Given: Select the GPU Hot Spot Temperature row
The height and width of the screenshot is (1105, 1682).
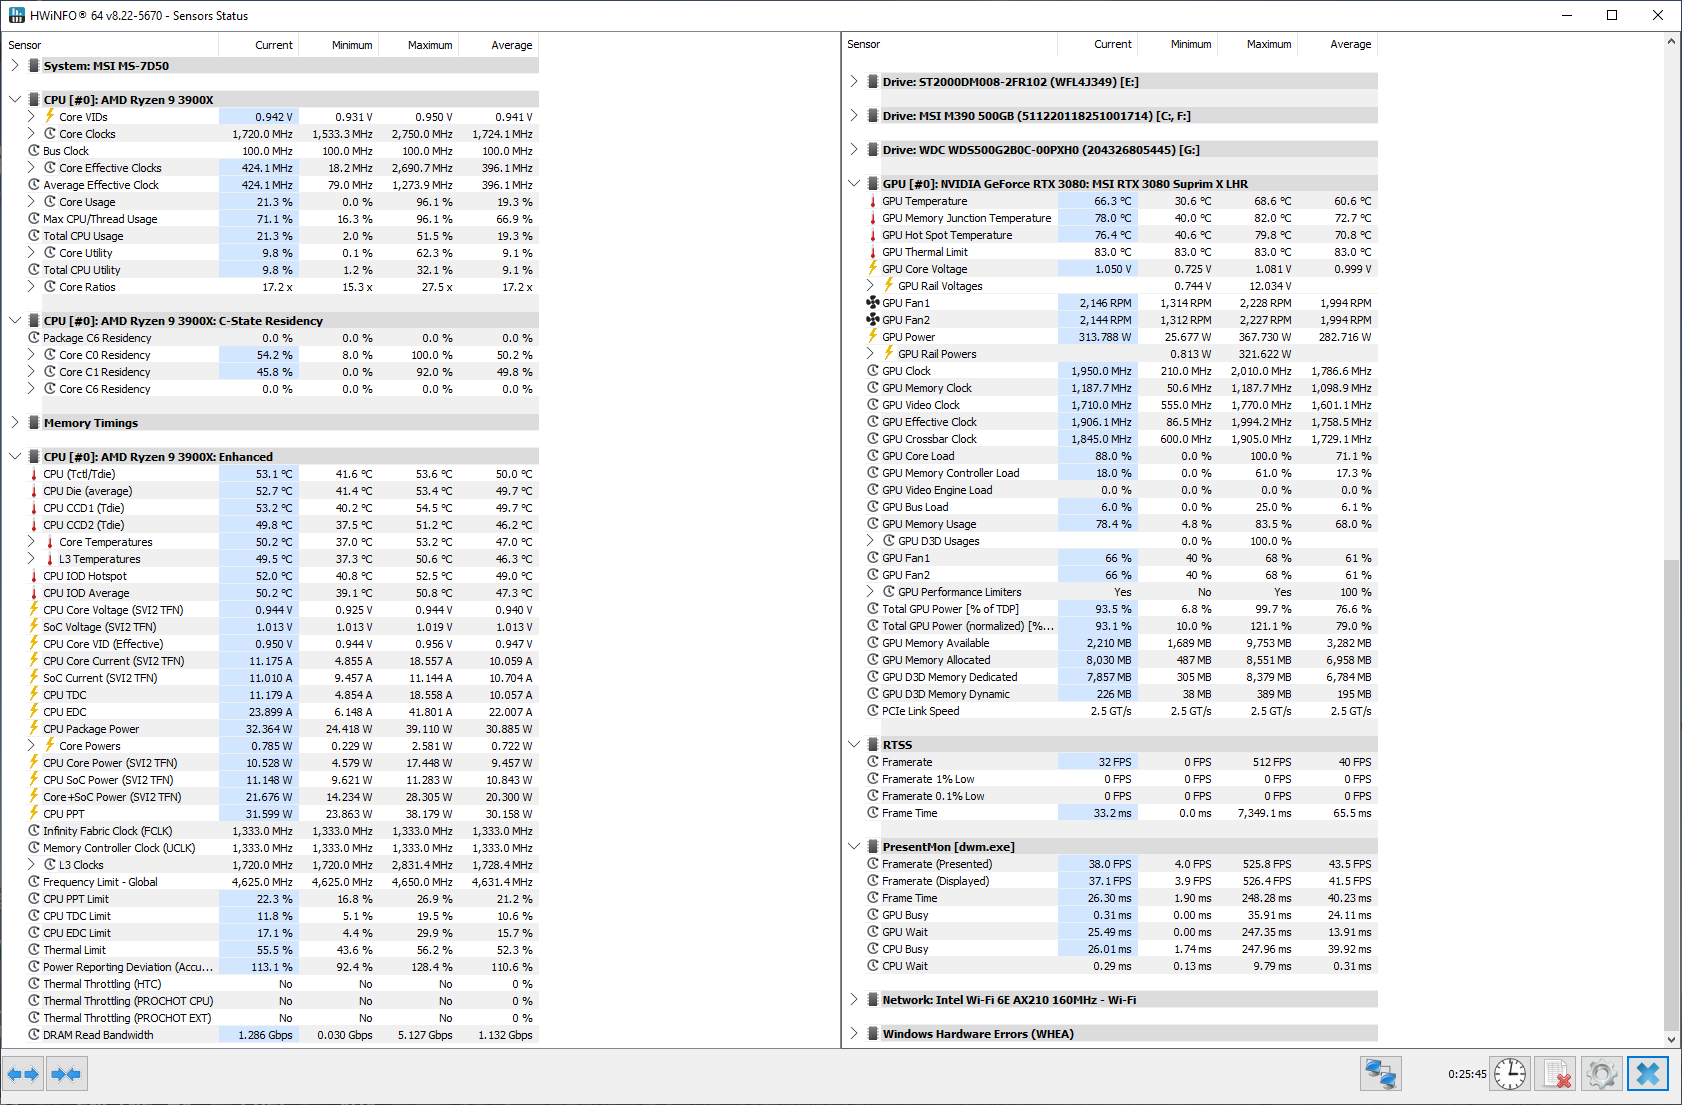Looking at the screenshot, I should pyautogui.click(x=1121, y=235).
